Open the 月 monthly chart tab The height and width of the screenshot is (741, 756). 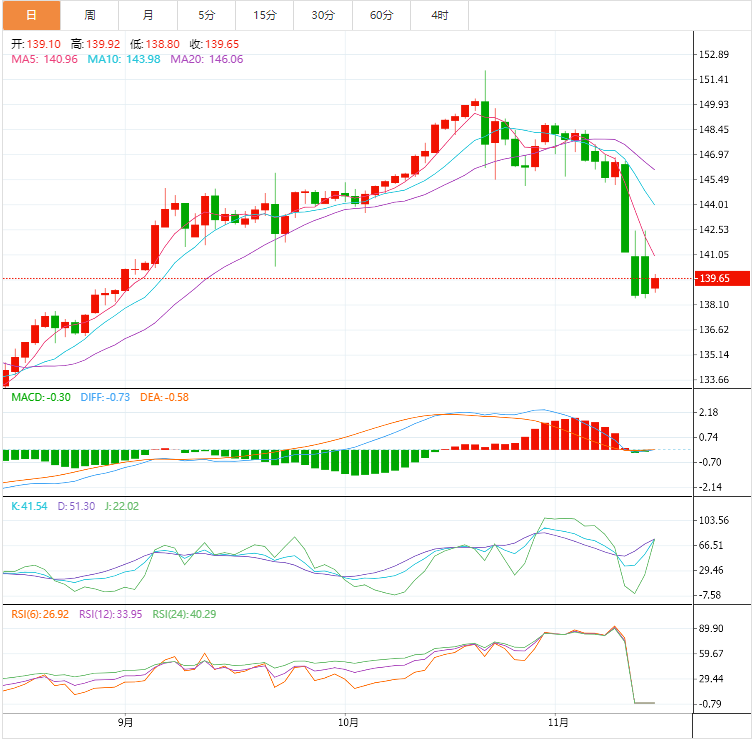148,15
